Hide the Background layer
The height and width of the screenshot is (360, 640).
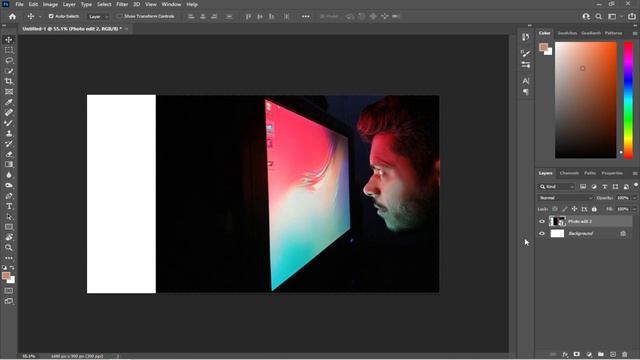coord(542,233)
